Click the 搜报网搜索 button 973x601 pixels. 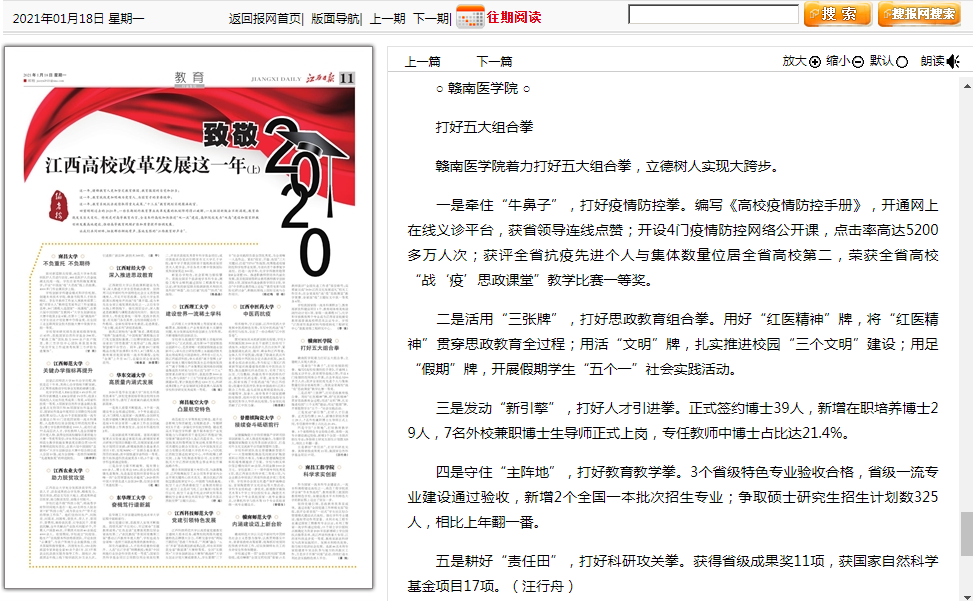tap(919, 14)
